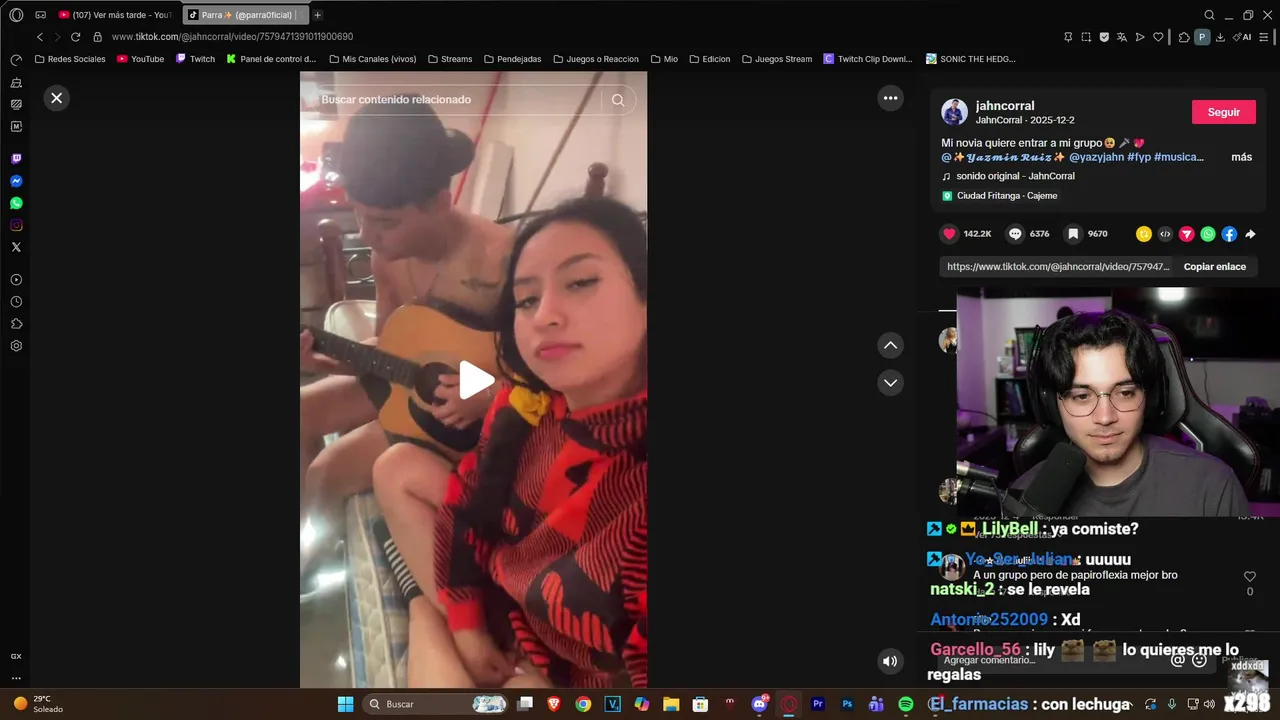Open the Redes Sociales bookmark folder
Viewport: 1280px width, 720px height.
click(x=70, y=59)
